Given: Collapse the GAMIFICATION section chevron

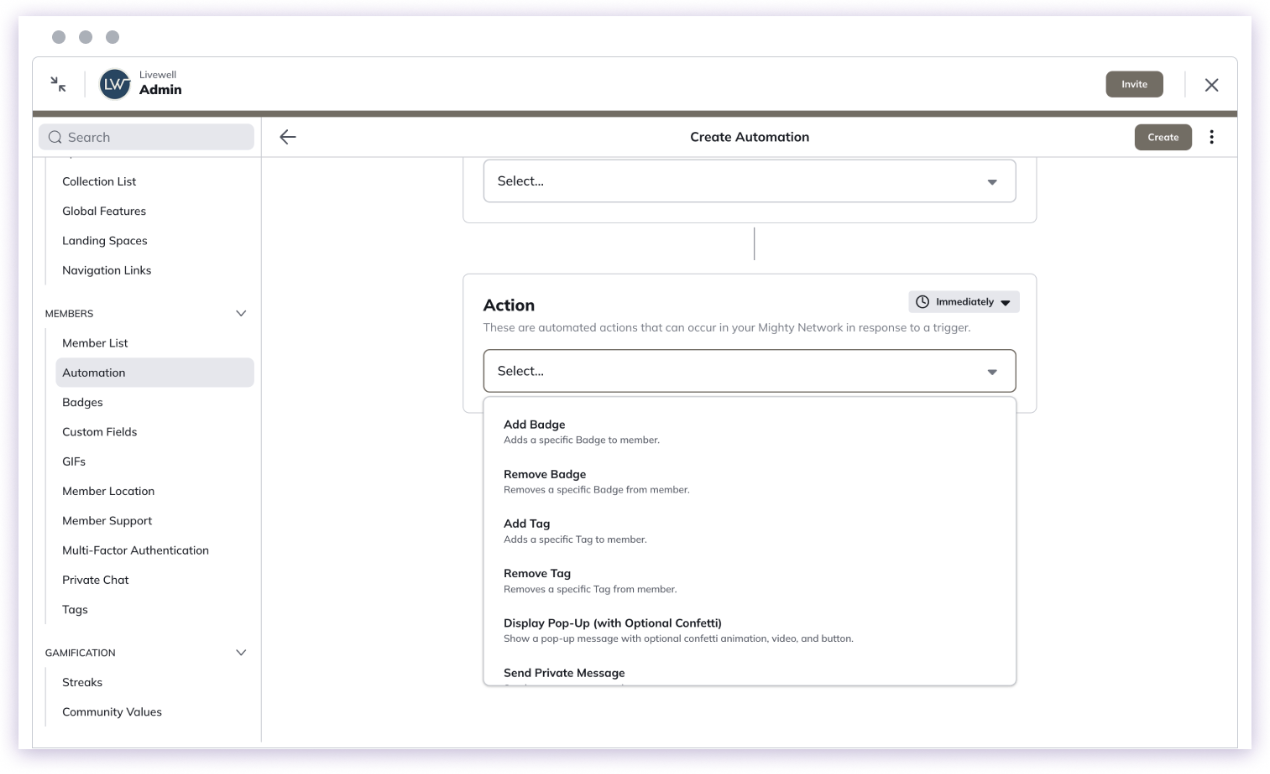Looking at the screenshot, I should click(240, 652).
